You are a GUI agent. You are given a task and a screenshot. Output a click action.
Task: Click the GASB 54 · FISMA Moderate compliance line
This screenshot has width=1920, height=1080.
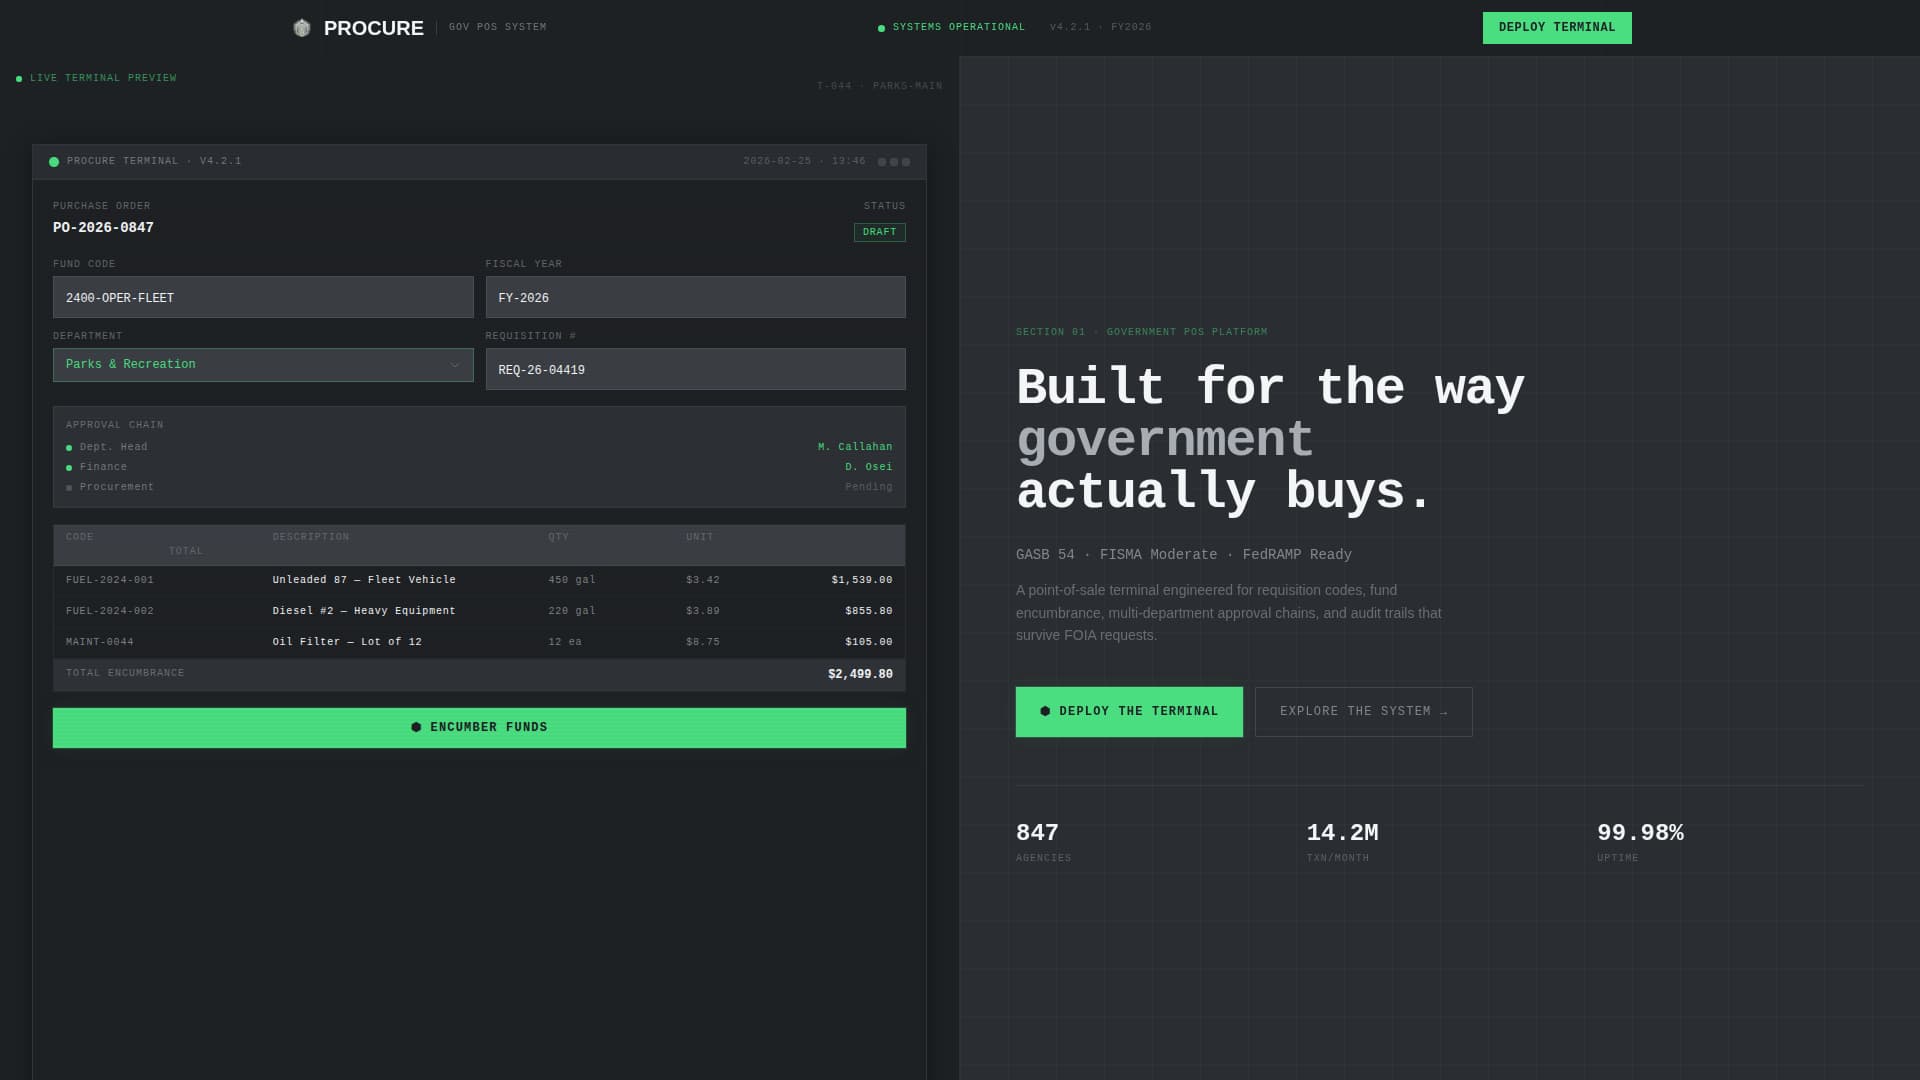pyautogui.click(x=1183, y=555)
